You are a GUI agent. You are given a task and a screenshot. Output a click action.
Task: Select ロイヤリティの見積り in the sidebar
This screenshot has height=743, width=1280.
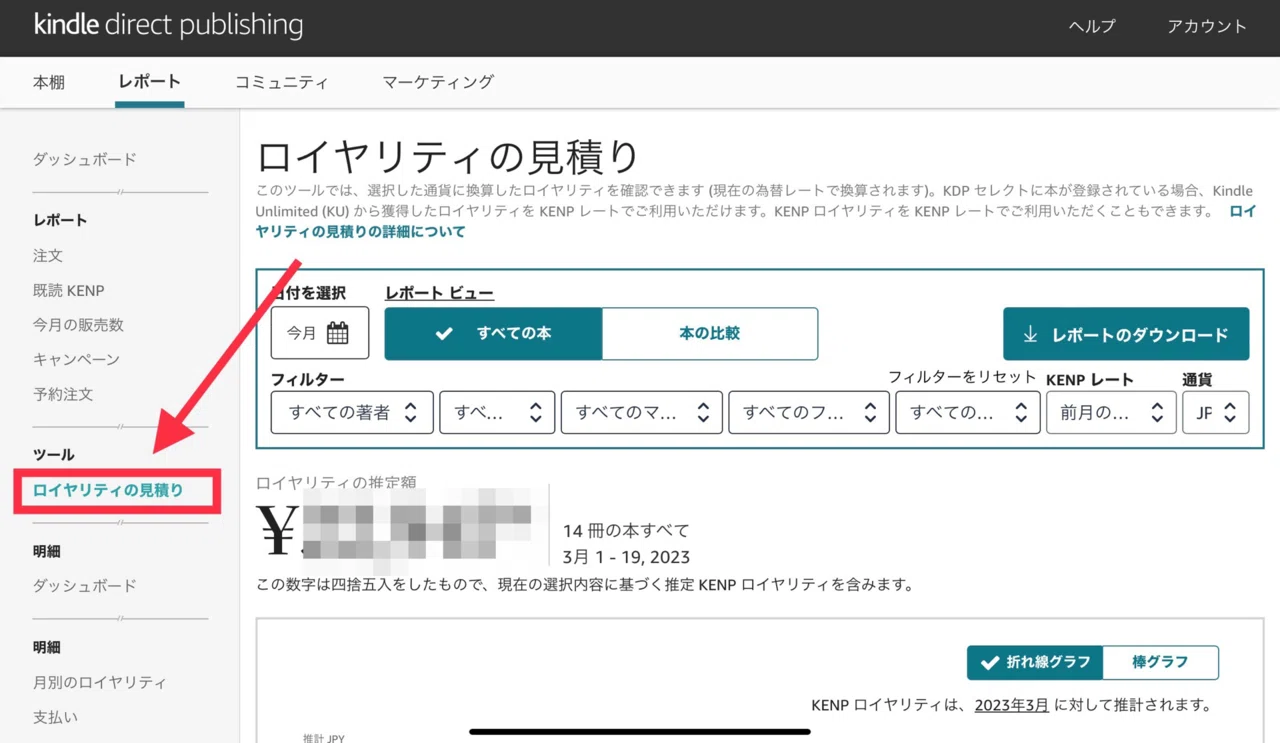click(108, 490)
